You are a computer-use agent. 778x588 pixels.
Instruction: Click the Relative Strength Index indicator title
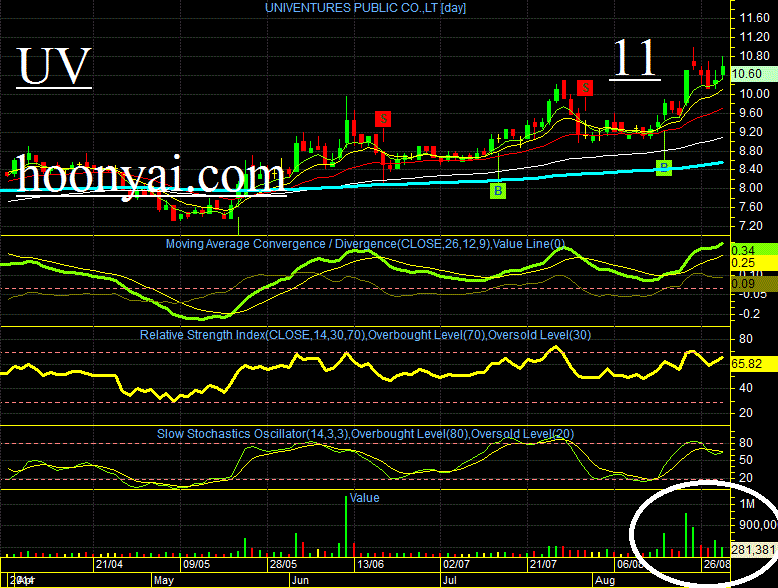coord(365,335)
